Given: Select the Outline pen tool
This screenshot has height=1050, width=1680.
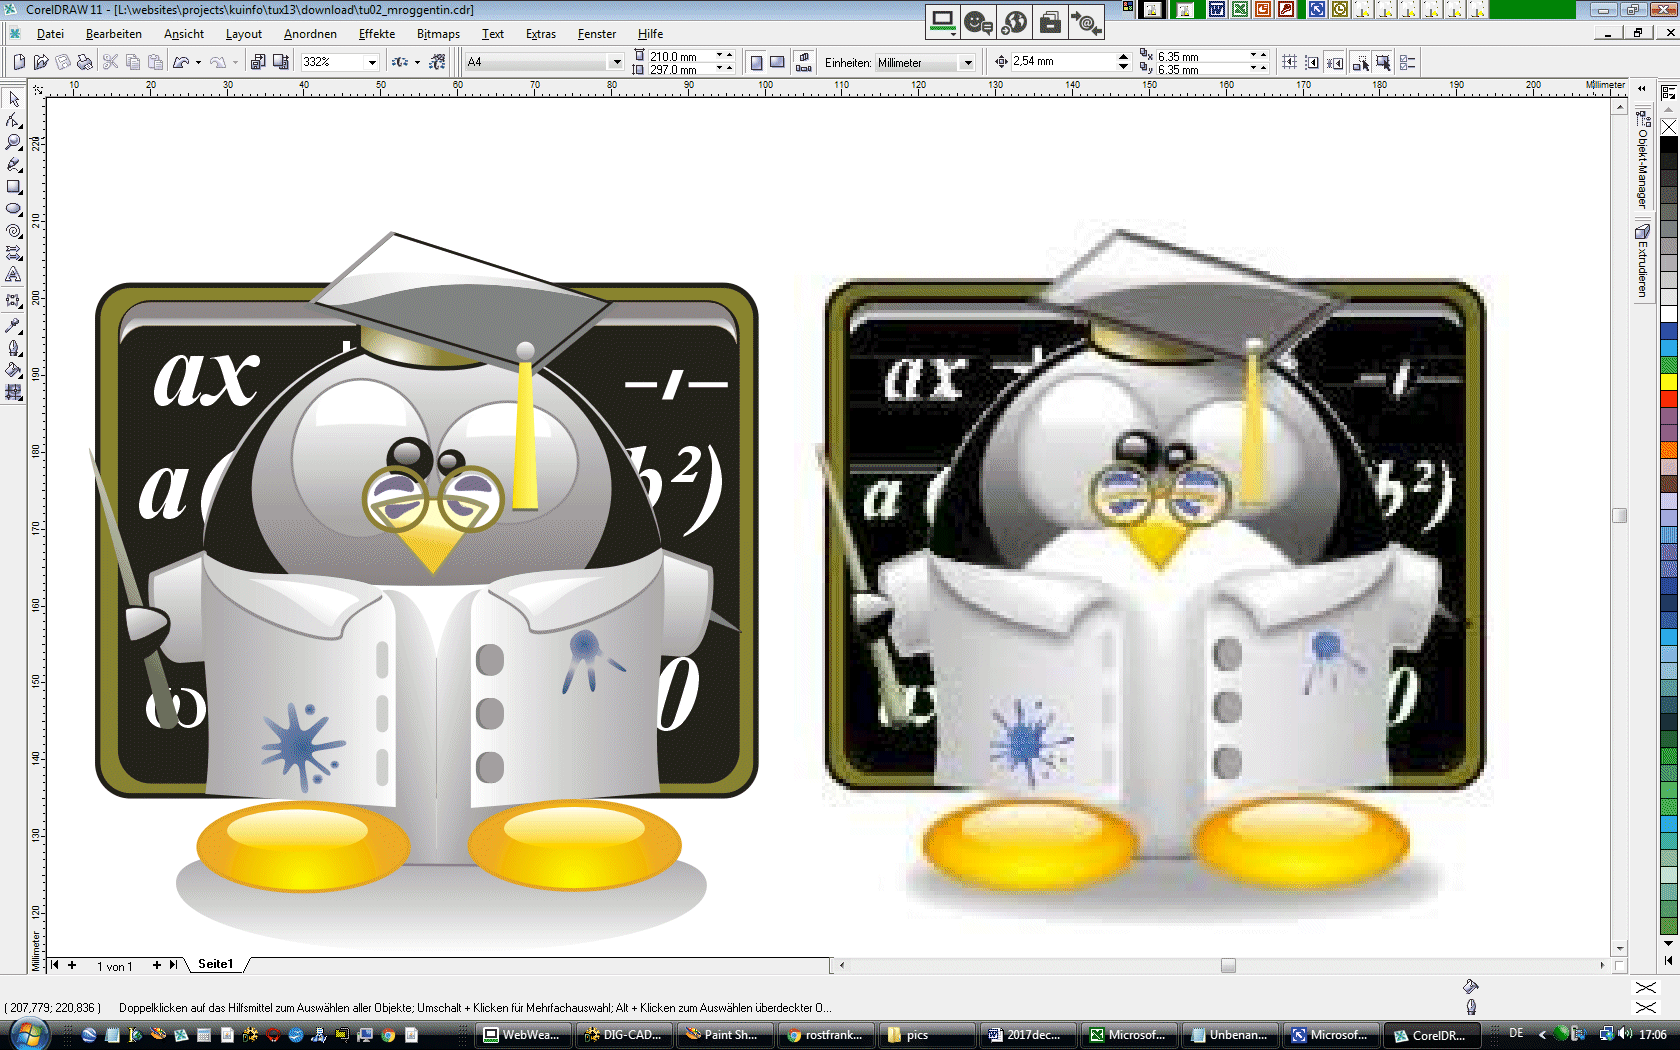Looking at the screenshot, I should point(14,348).
